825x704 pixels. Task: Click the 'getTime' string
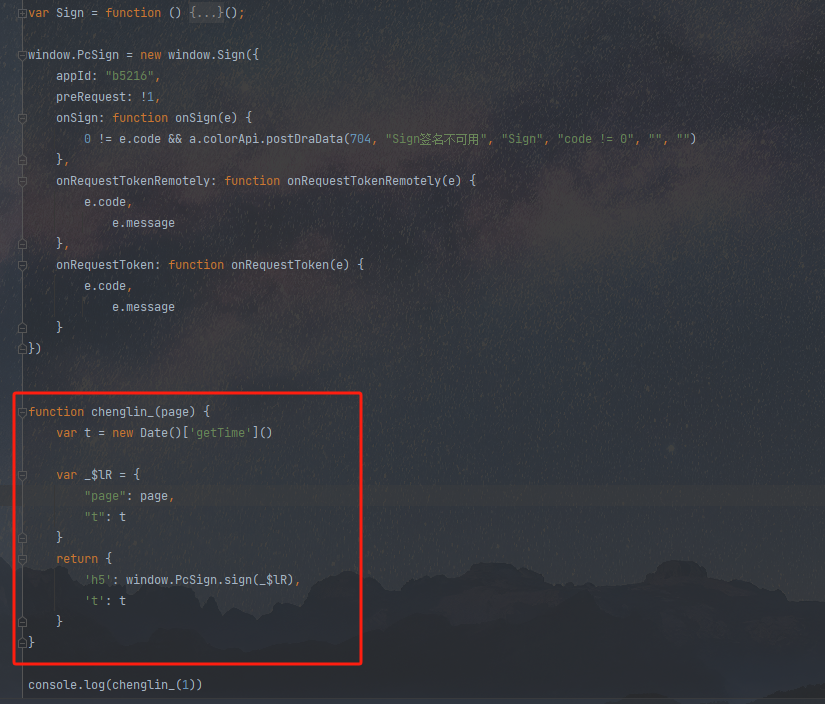[x=220, y=433]
